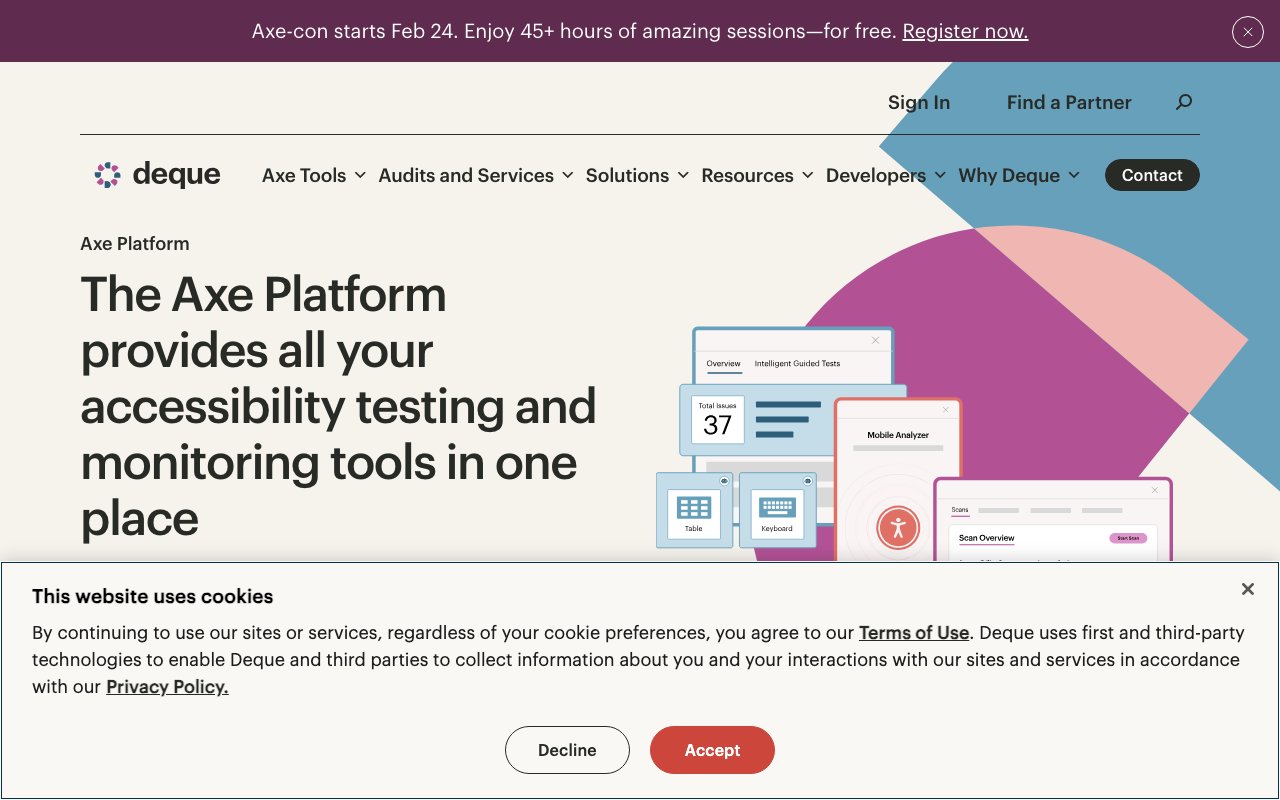Screen dimensions: 1280x800
Task: Accept the cookie policy
Action: coord(712,750)
